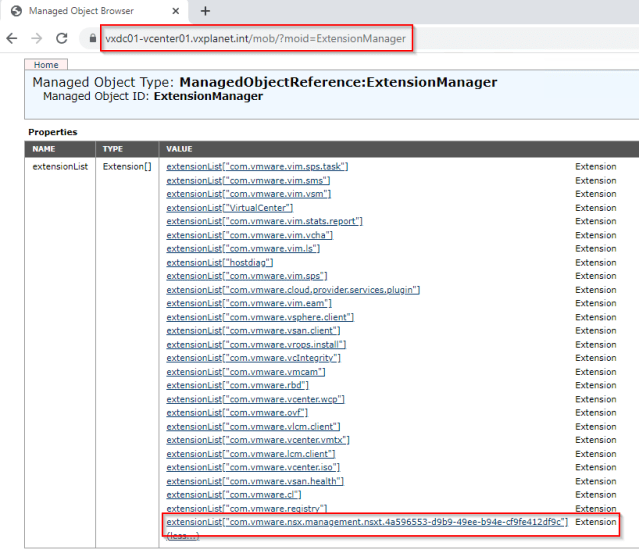
Task: Click the browser forward arrow
Action: (37, 38)
